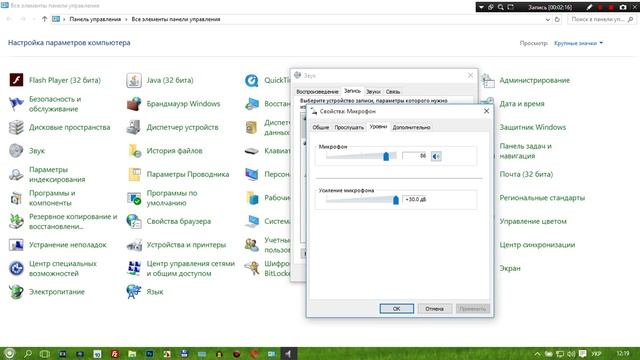This screenshot has height=360, width=640.
Task: Click the Отмена button
Action: (x=434, y=309)
